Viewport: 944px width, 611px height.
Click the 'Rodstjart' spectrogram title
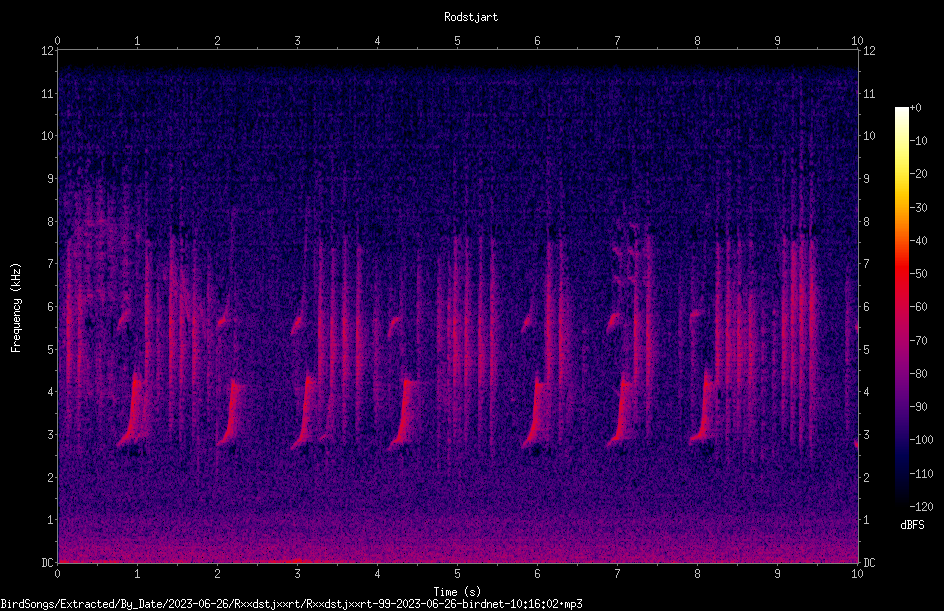(x=471, y=17)
